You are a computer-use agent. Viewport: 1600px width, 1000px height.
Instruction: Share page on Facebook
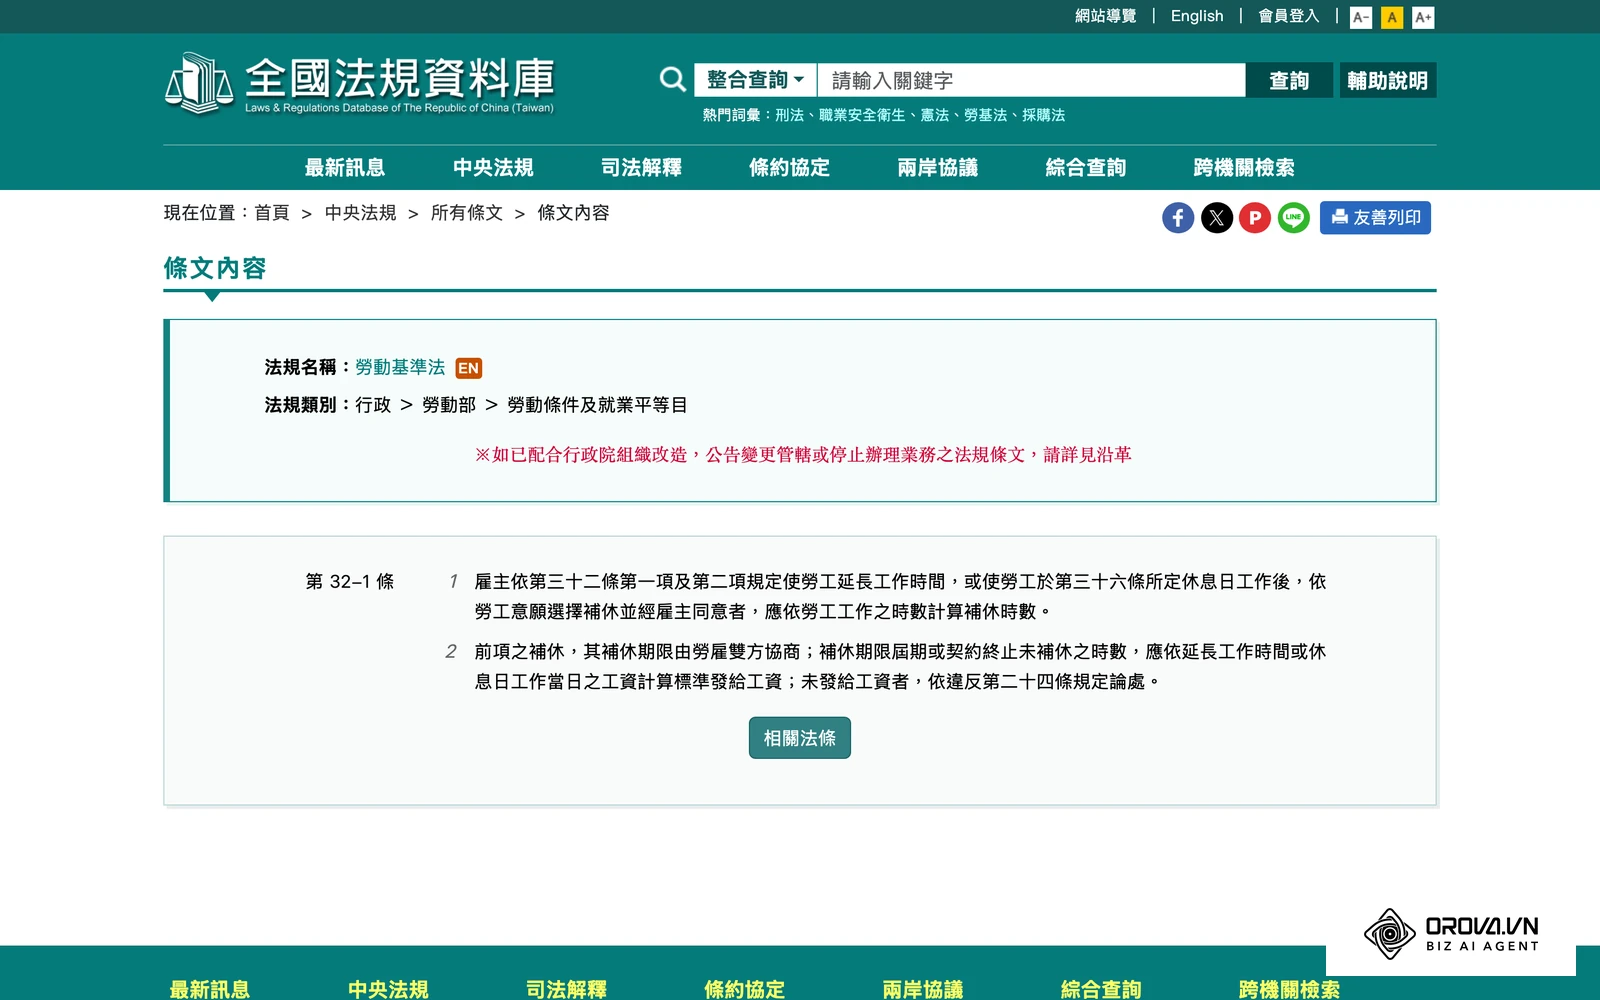1178,218
